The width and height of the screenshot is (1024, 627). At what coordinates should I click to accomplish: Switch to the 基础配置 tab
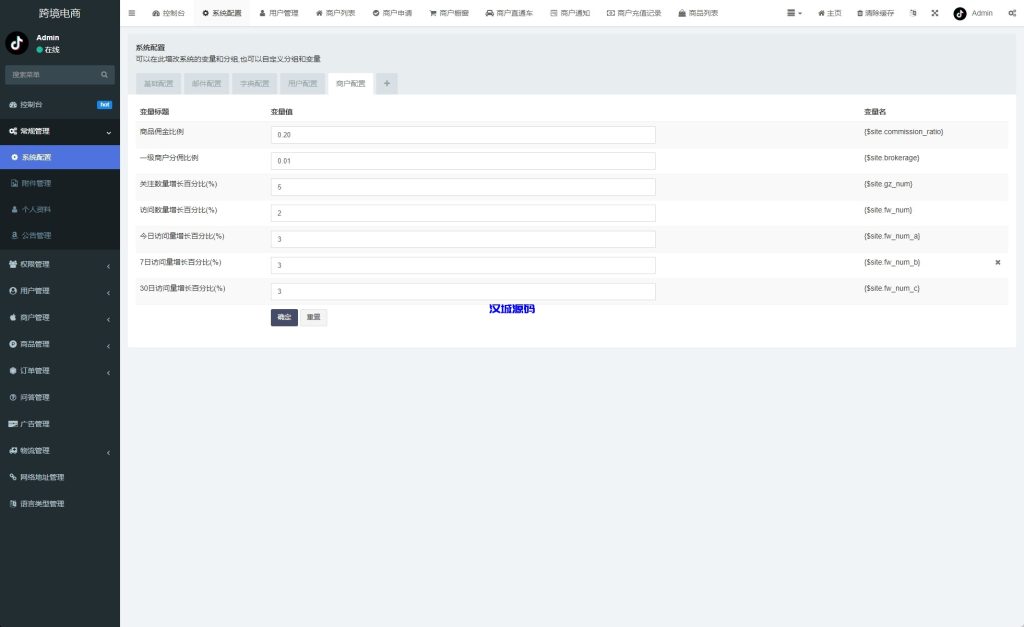pos(158,84)
